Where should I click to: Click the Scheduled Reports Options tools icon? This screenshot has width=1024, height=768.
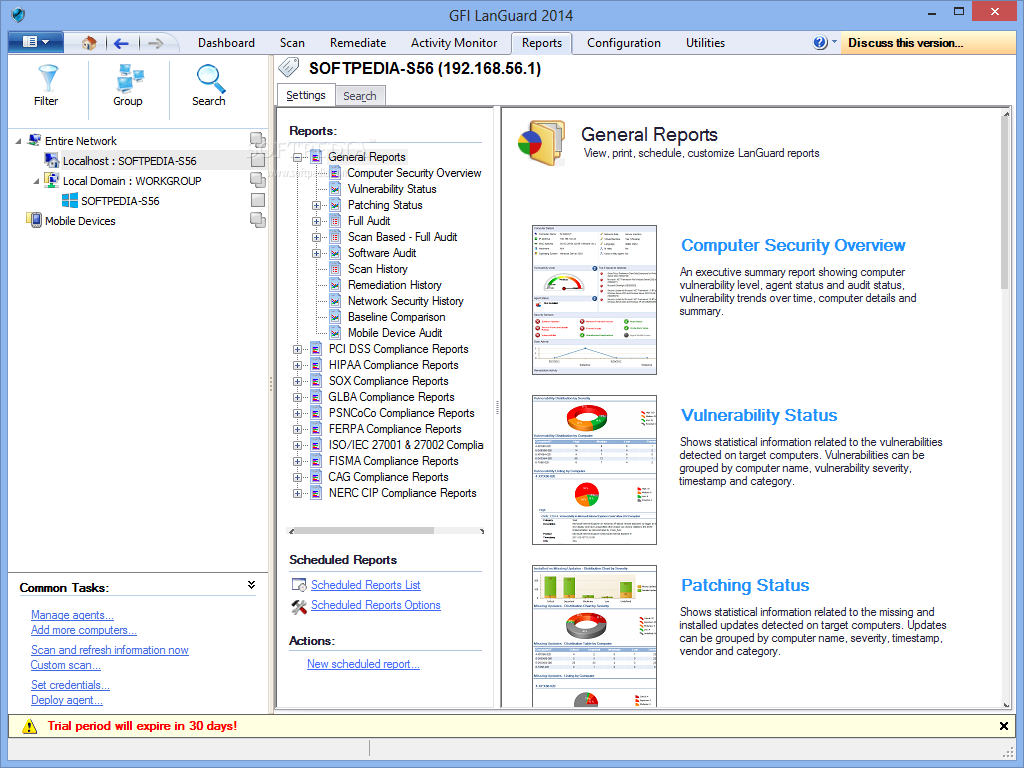tap(299, 606)
